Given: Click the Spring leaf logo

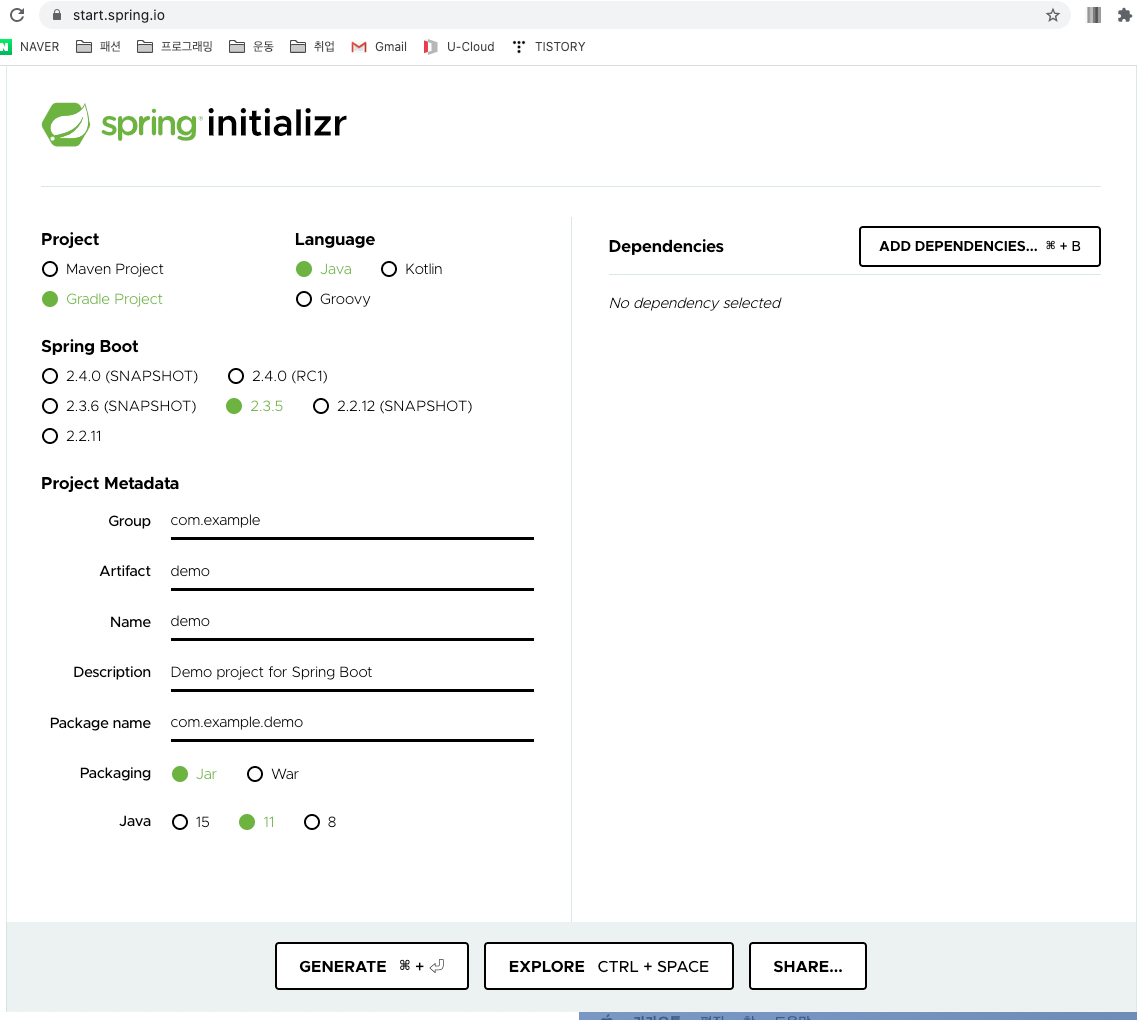Looking at the screenshot, I should 66,124.
